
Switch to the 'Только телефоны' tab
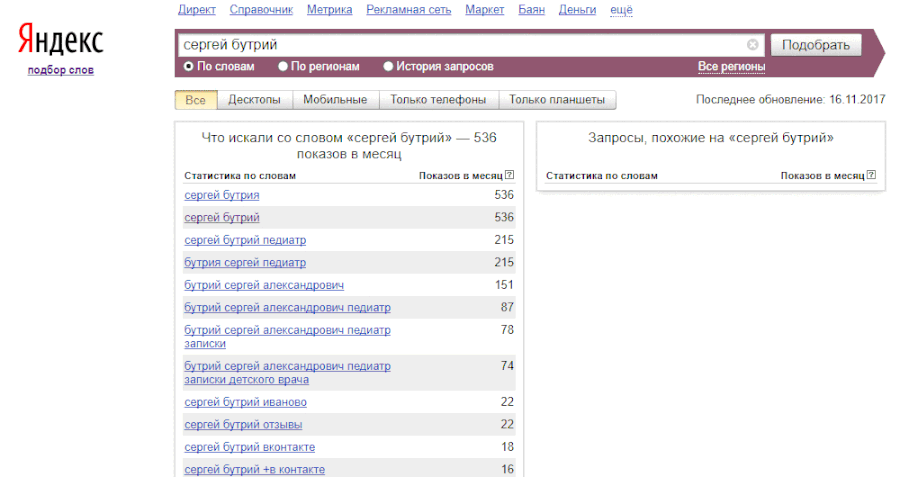point(439,100)
